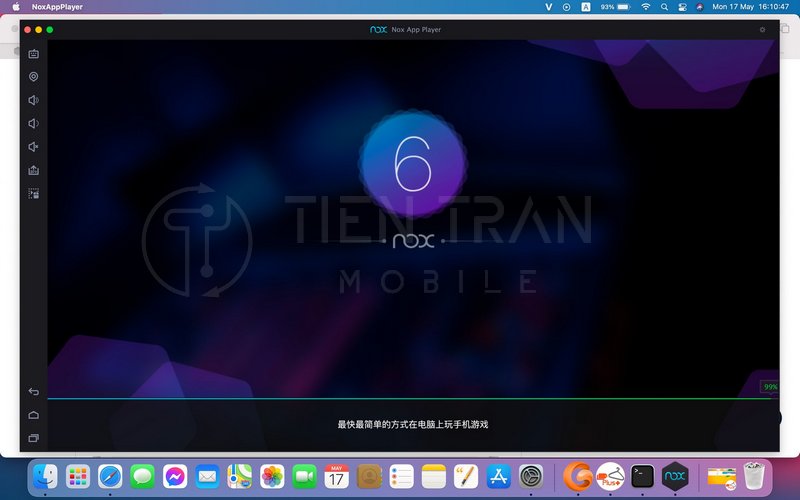Mute sound with the speaker-x icon

point(34,147)
